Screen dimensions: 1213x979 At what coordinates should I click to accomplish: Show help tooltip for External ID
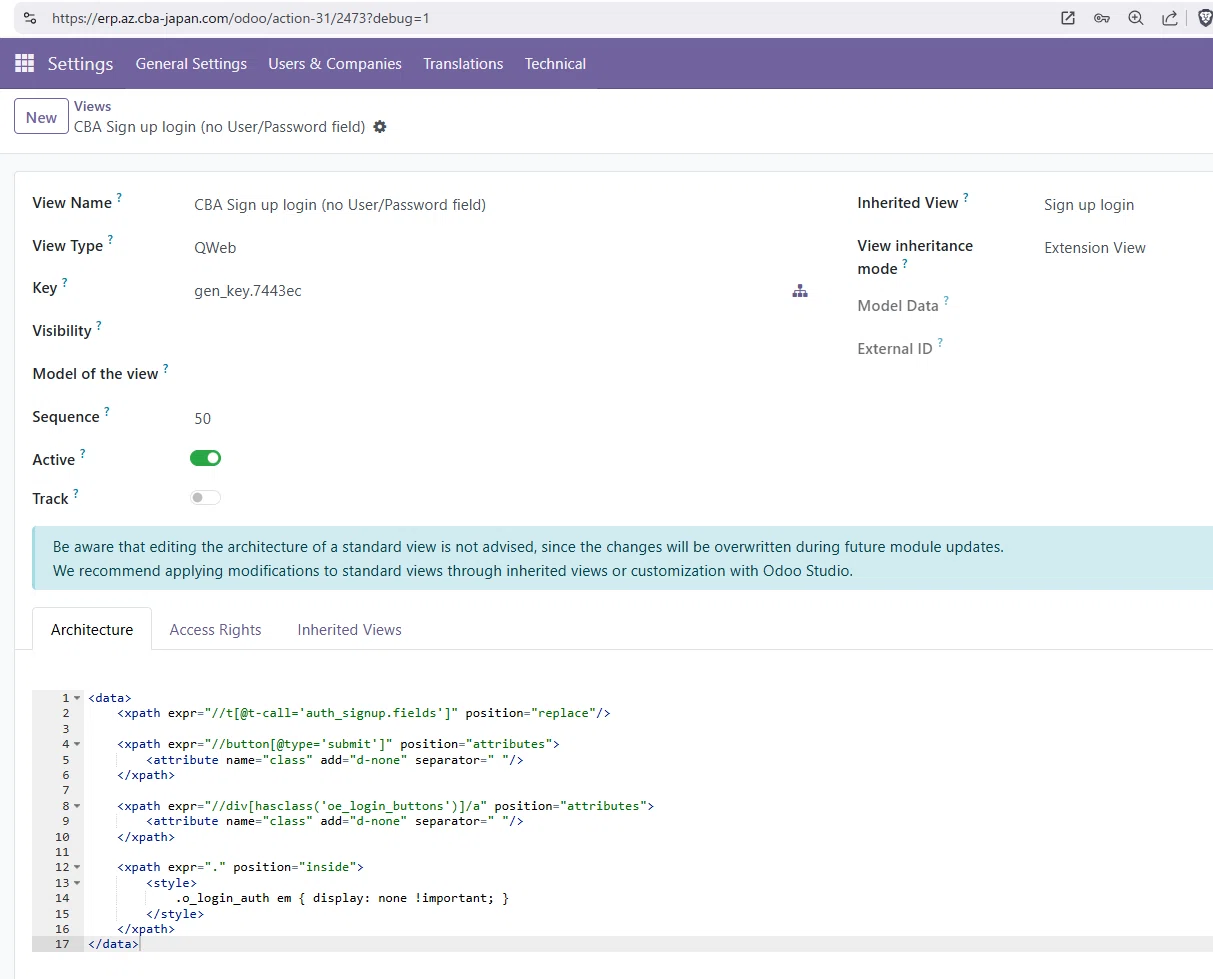click(940, 344)
